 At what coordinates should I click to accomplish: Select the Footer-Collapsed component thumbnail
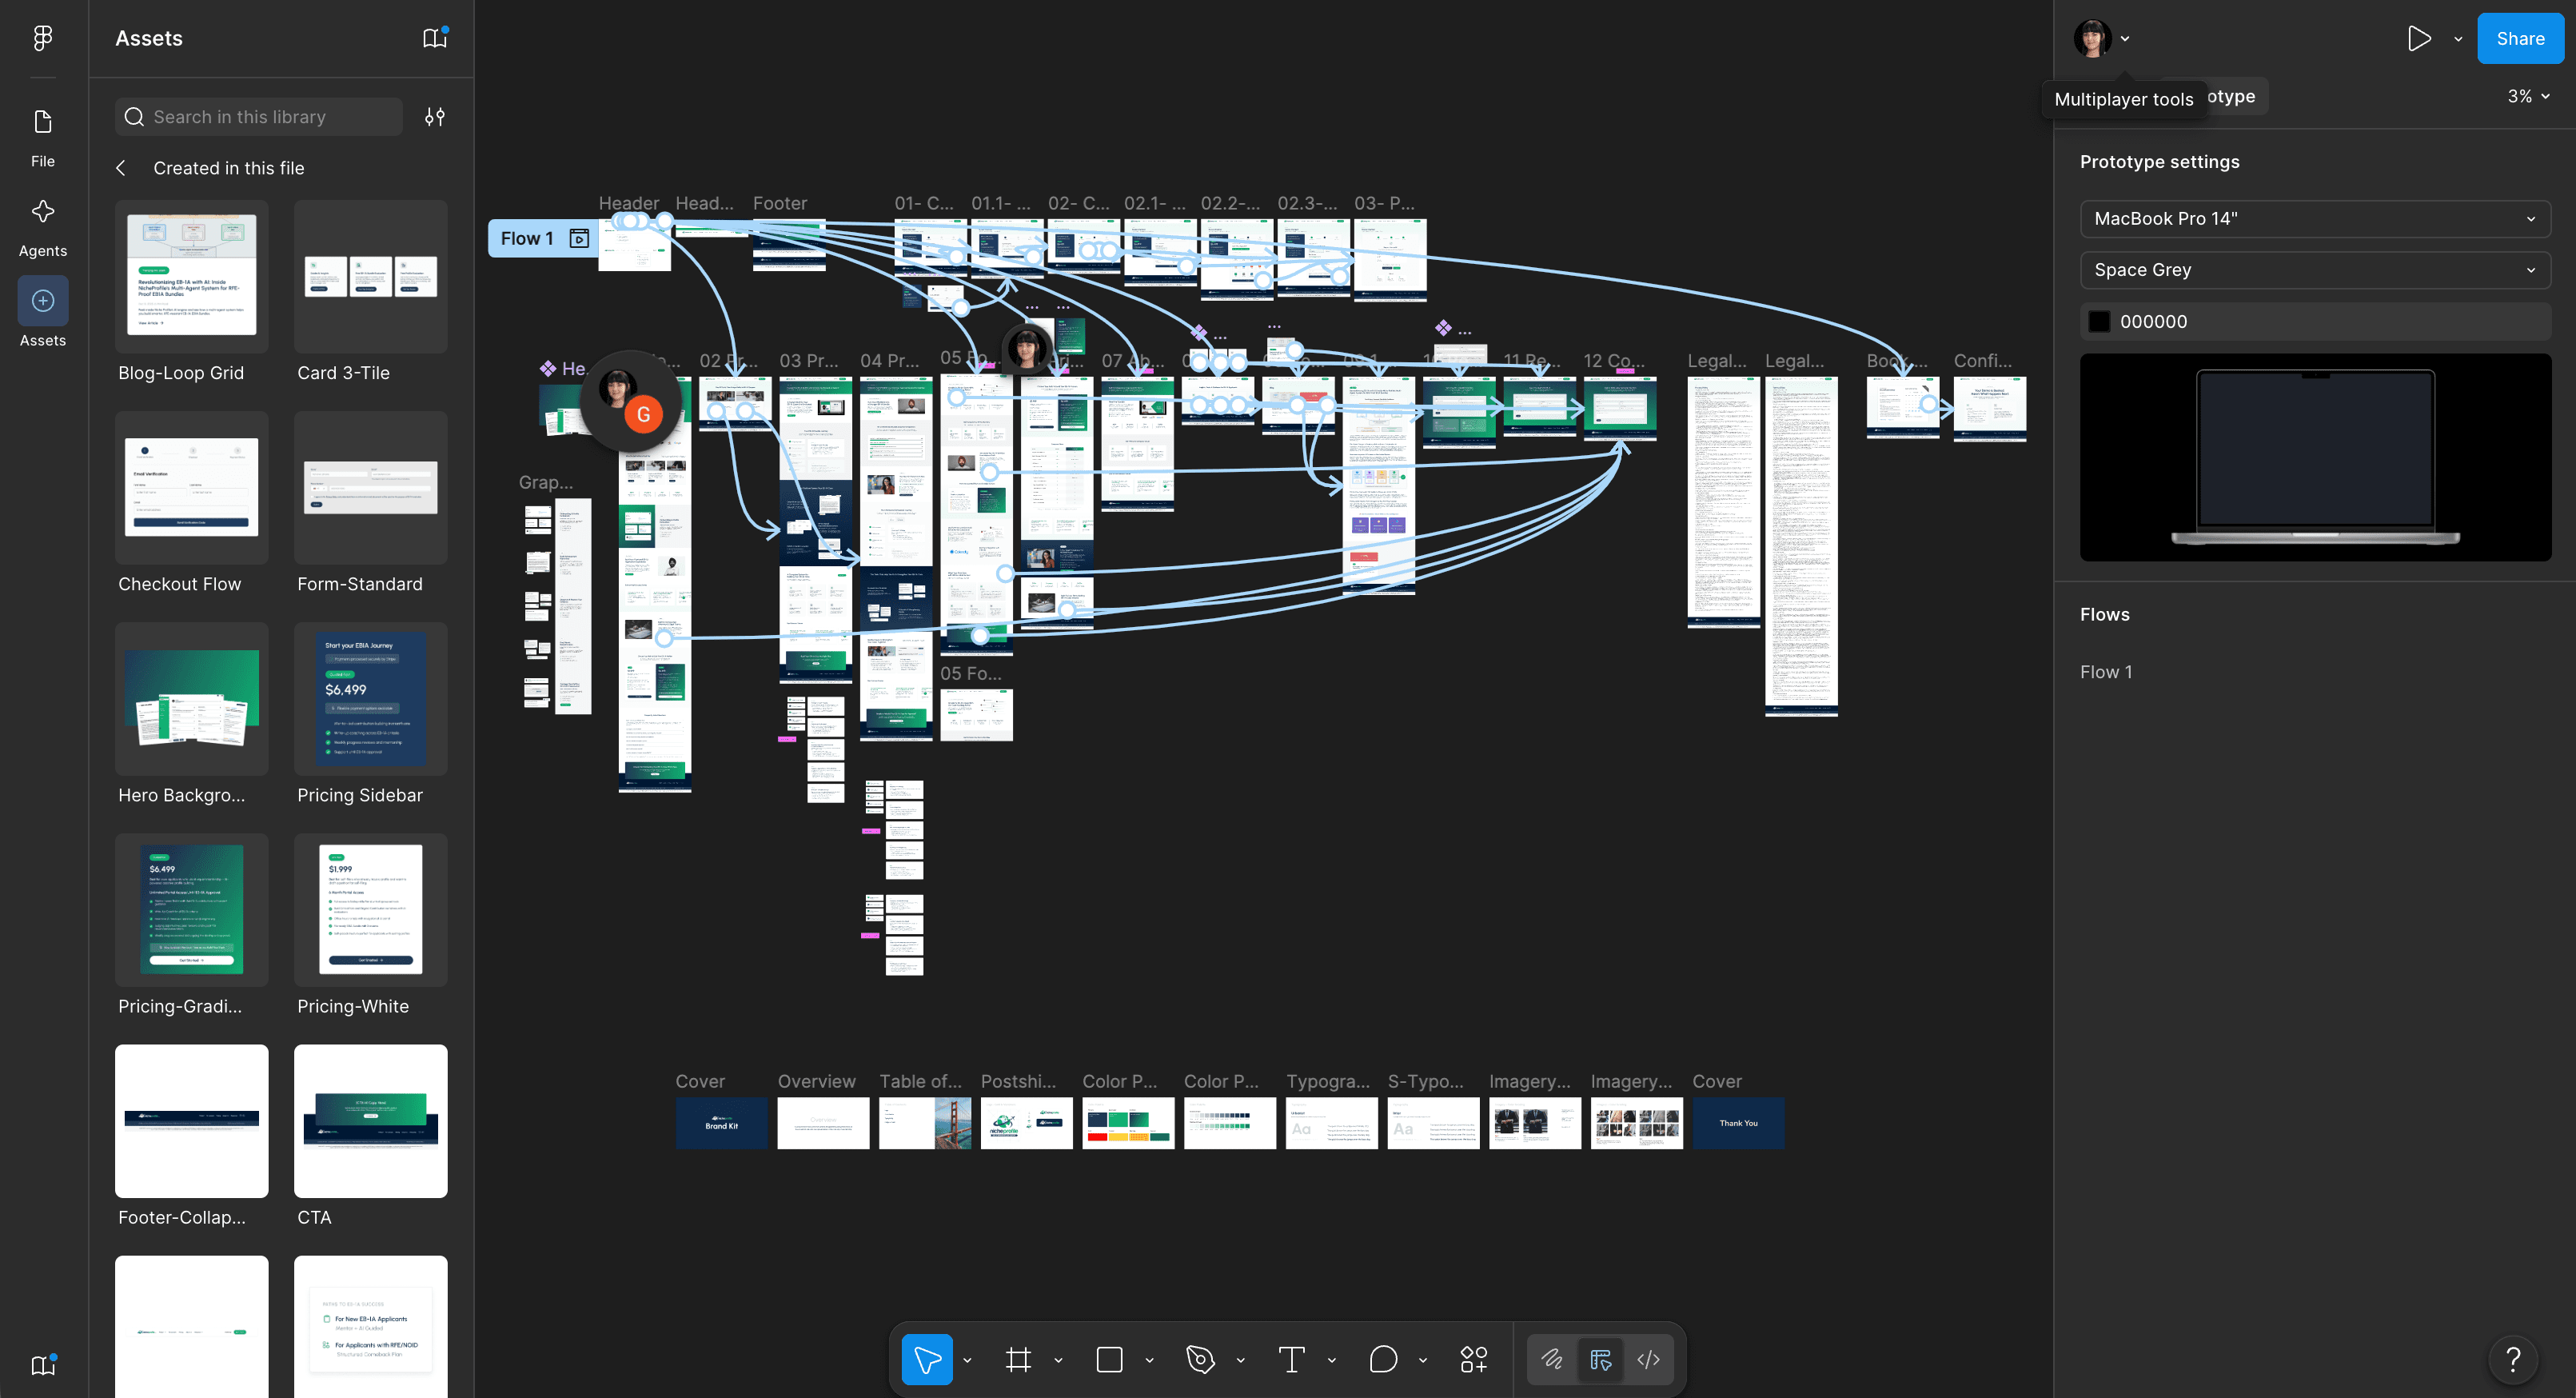click(191, 1121)
